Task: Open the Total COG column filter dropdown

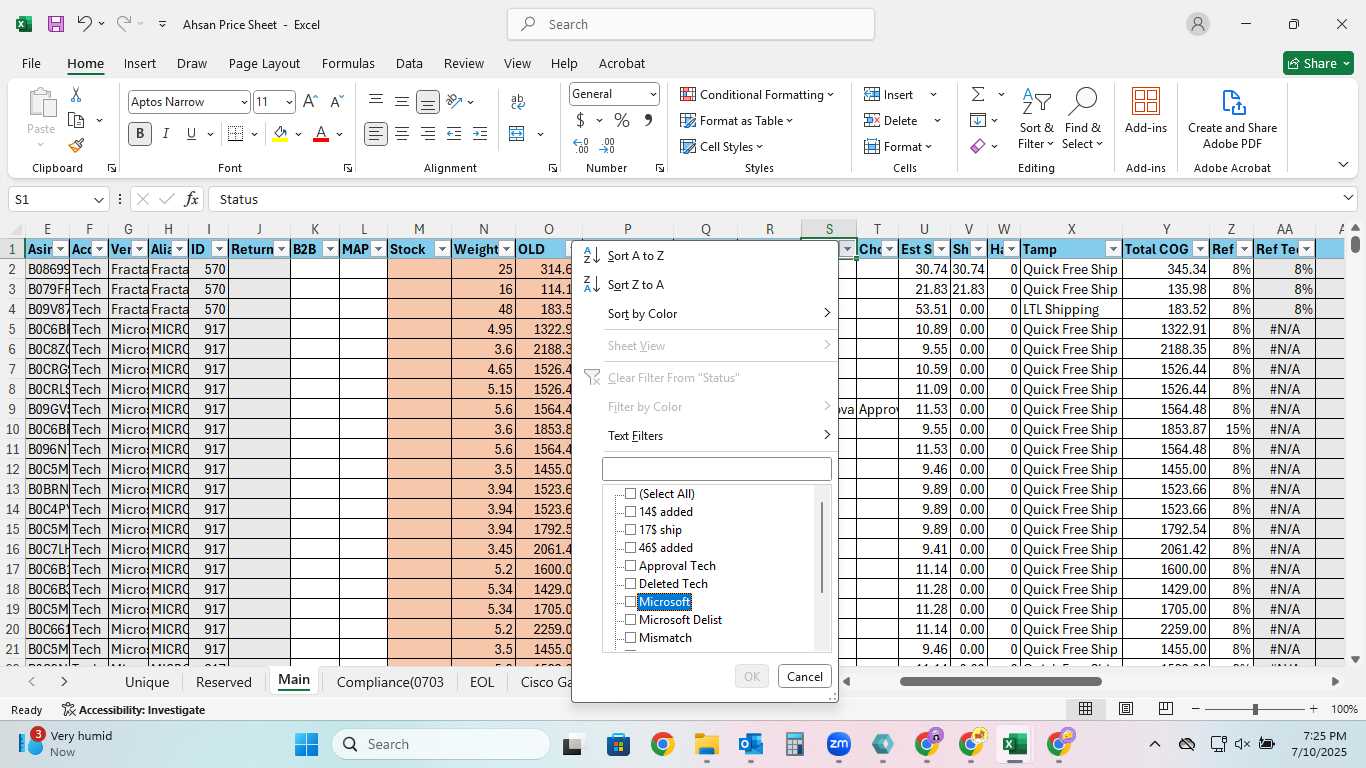Action: tap(1200, 249)
